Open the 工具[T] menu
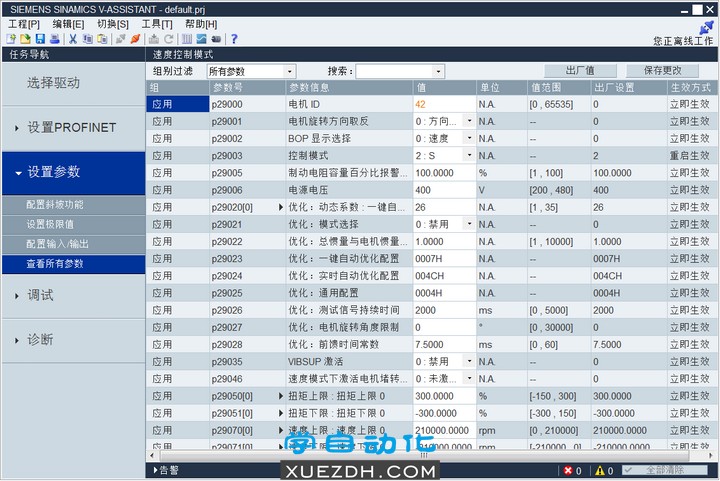This screenshot has width=720, height=481. click(x=157, y=24)
